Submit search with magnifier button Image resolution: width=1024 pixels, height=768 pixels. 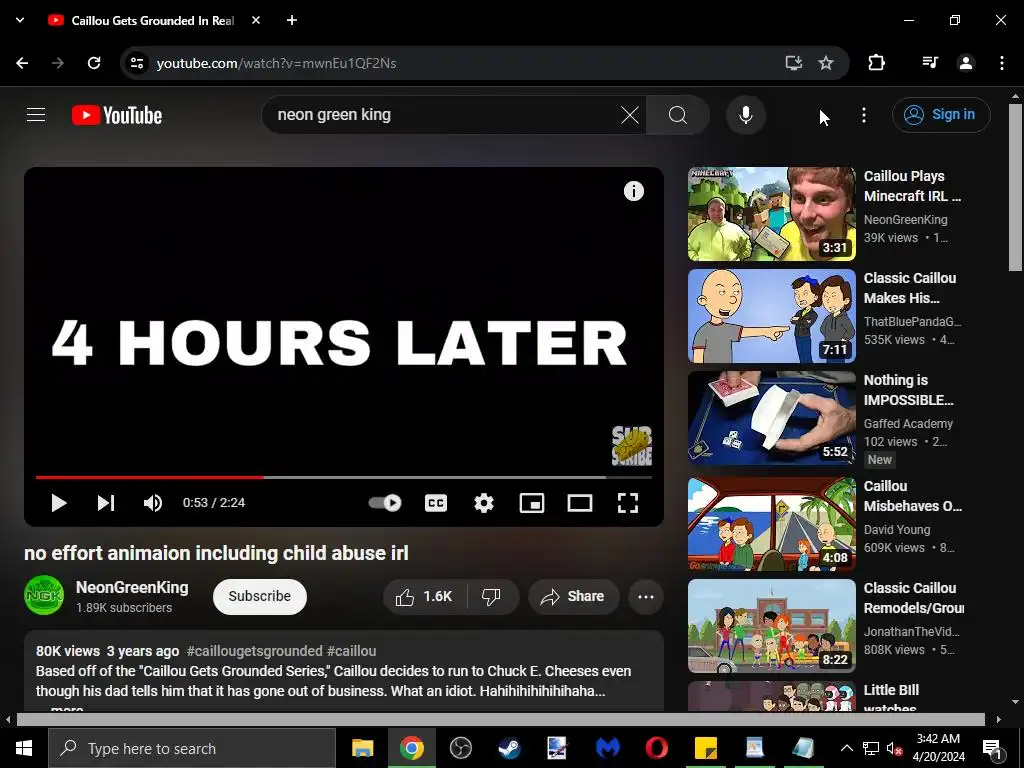point(678,115)
